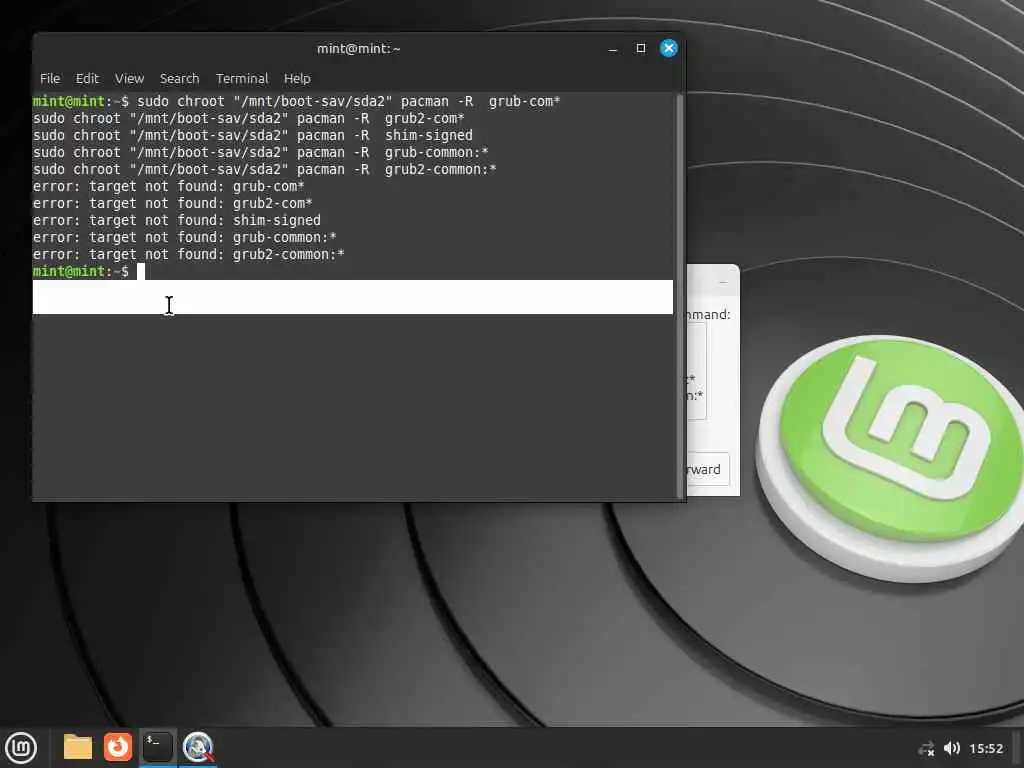This screenshot has width=1024, height=768.
Task: Open the File menu in terminal
Action: pyautogui.click(x=50, y=78)
